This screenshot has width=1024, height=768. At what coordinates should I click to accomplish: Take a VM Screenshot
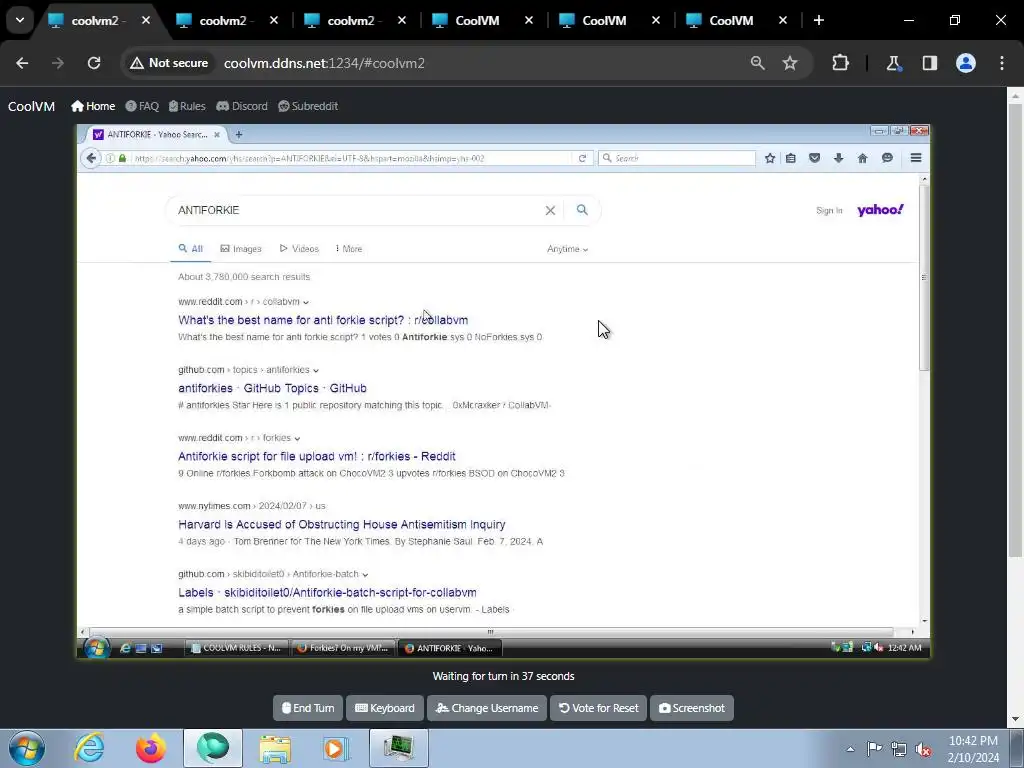pos(692,708)
